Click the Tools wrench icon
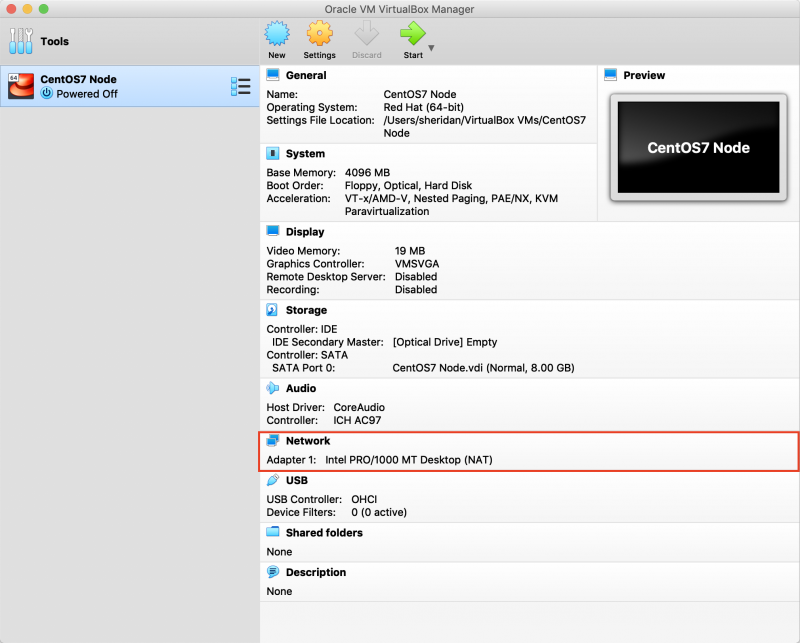The image size is (800, 643). pyautogui.click(x=21, y=41)
